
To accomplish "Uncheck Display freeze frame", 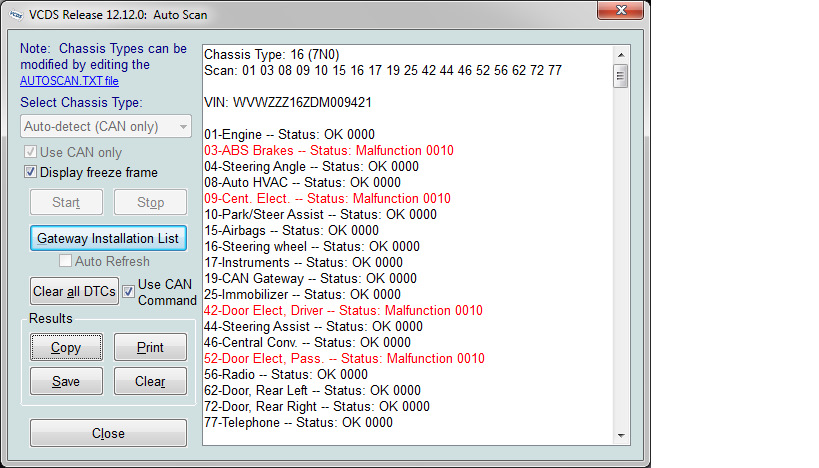I will tap(30, 172).
